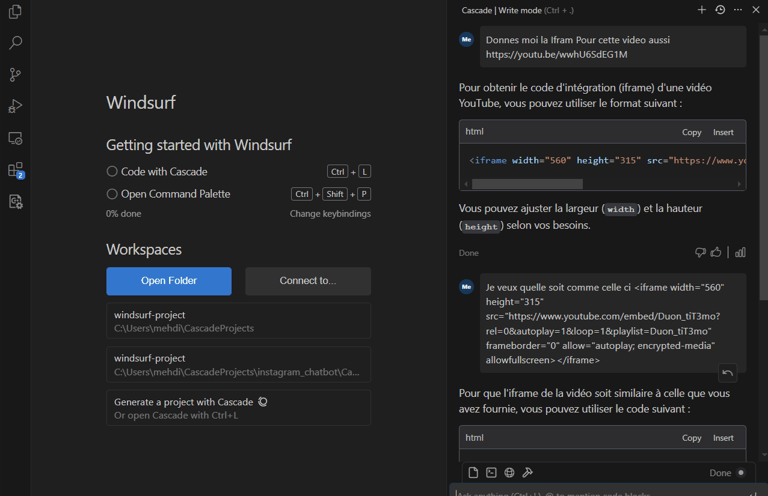This screenshot has height=496, width=768.
Task: Click the Done status indicator dot
Action: 741,472
